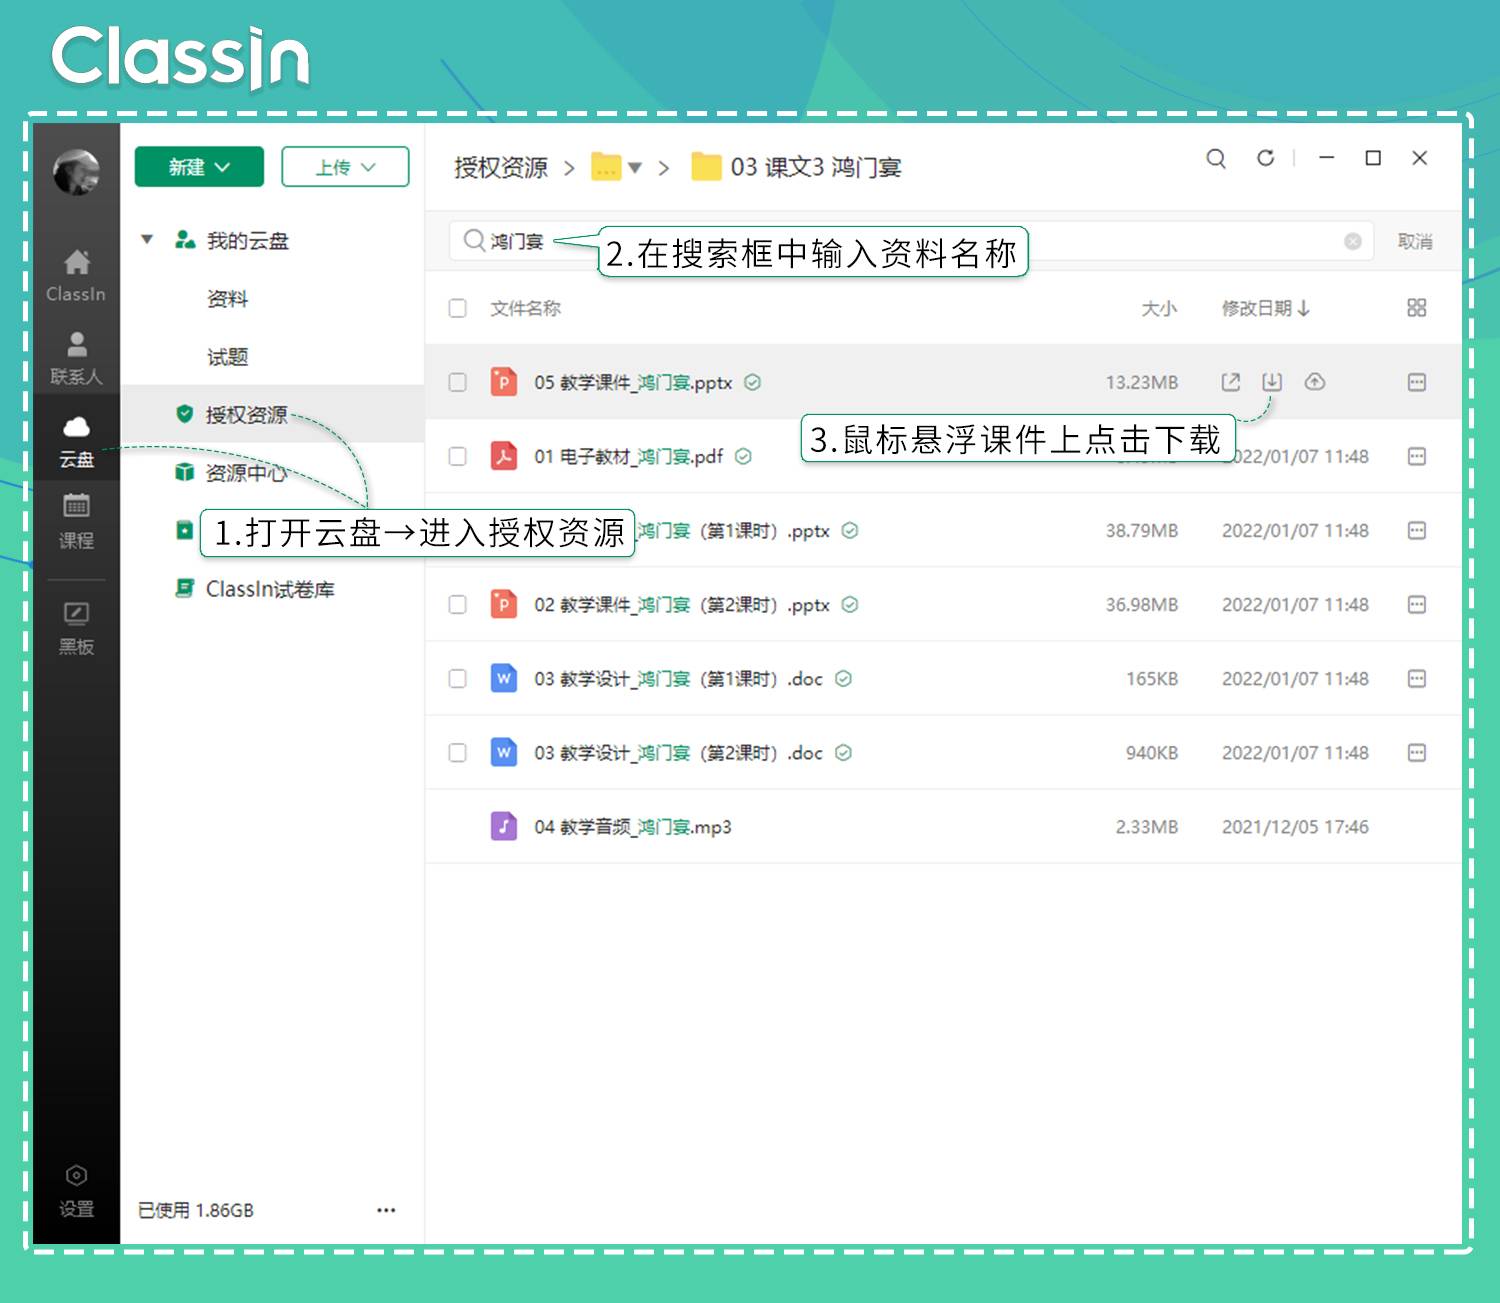Select 资料 in the cloud tree
Image resolution: width=1500 pixels, height=1303 pixels.
[227, 299]
